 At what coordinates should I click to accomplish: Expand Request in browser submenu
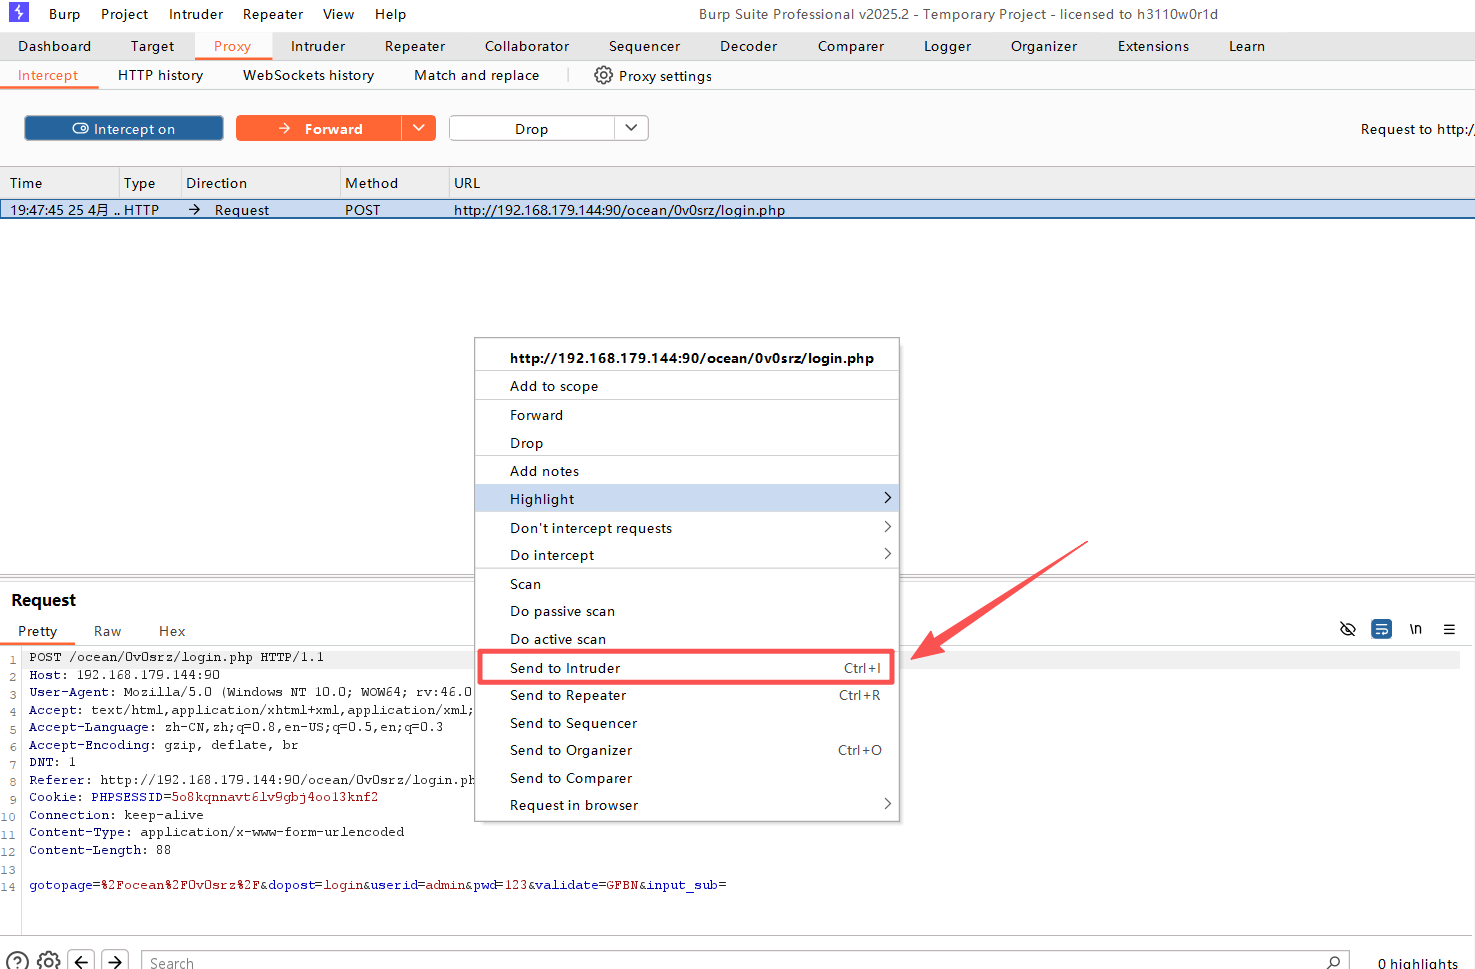tap(687, 804)
